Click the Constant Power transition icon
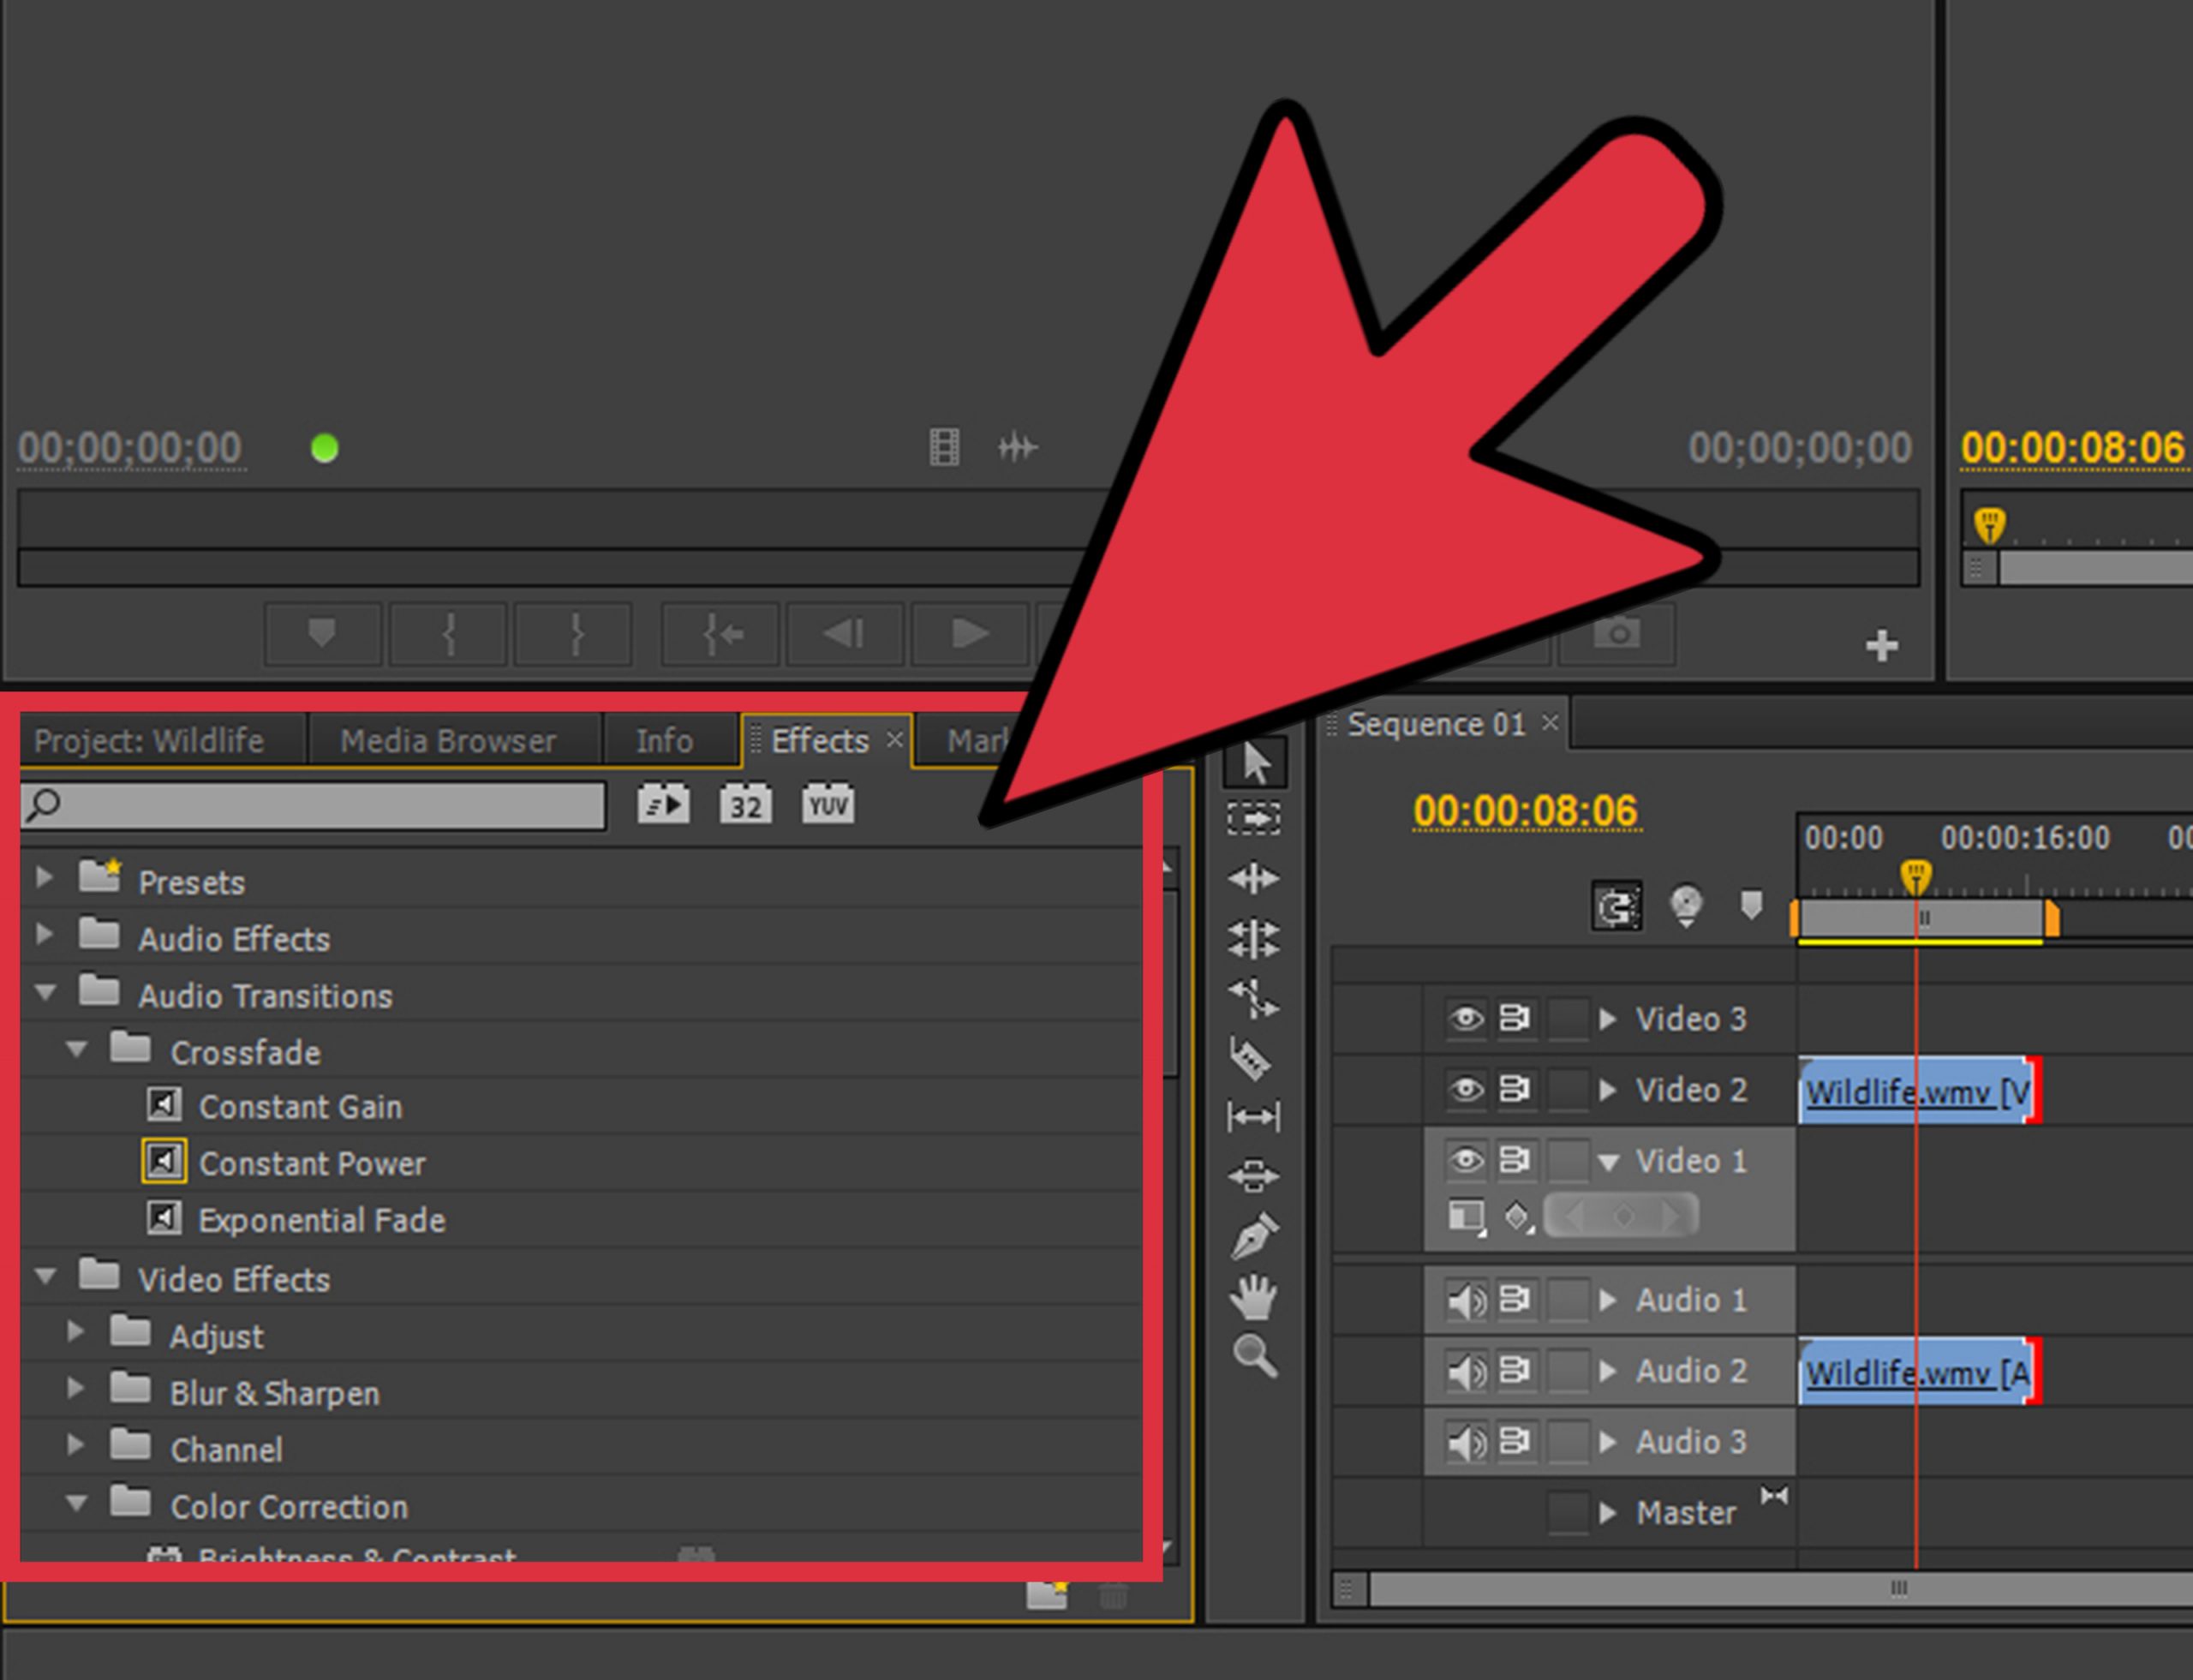The width and height of the screenshot is (2193, 1680). [x=164, y=1162]
